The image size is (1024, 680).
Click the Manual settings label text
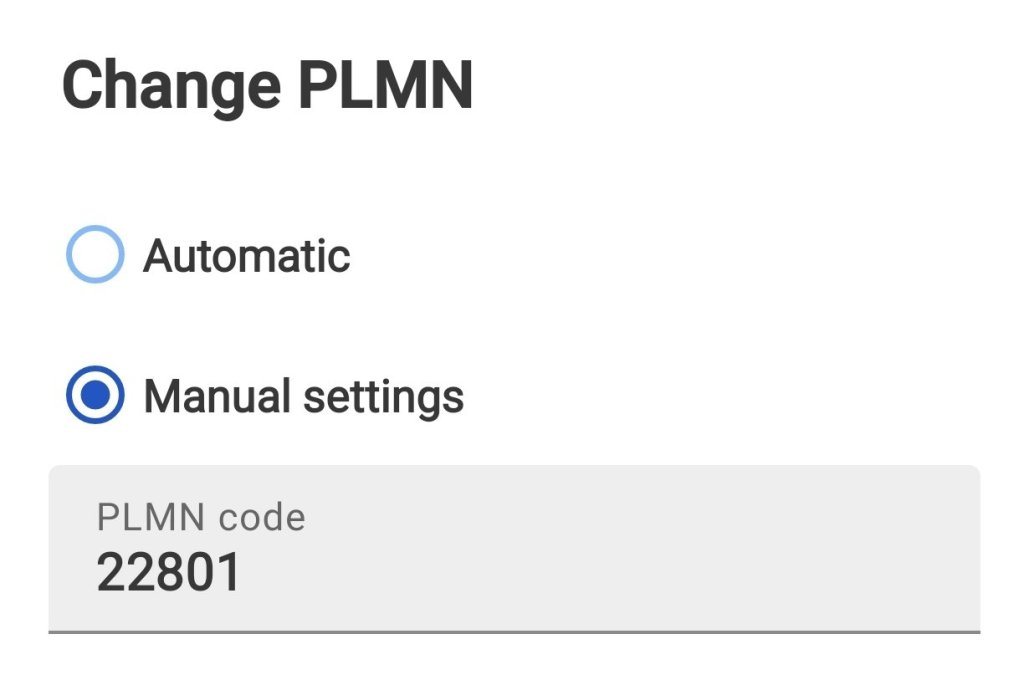[x=304, y=397]
